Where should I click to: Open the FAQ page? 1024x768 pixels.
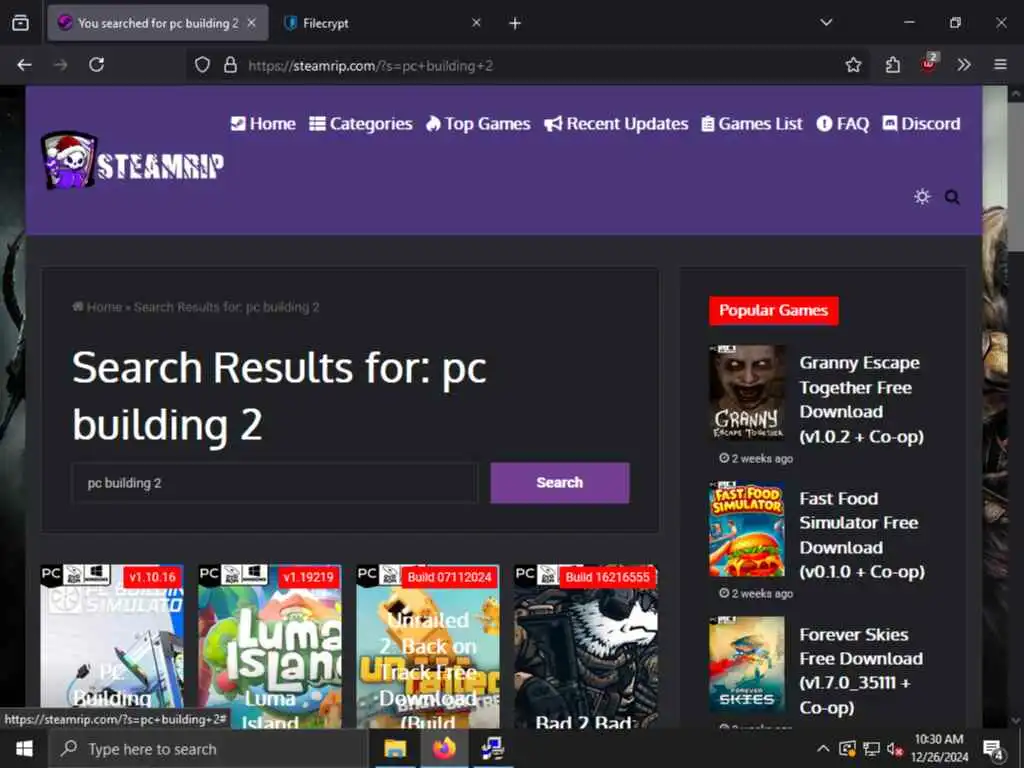pos(843,123)
